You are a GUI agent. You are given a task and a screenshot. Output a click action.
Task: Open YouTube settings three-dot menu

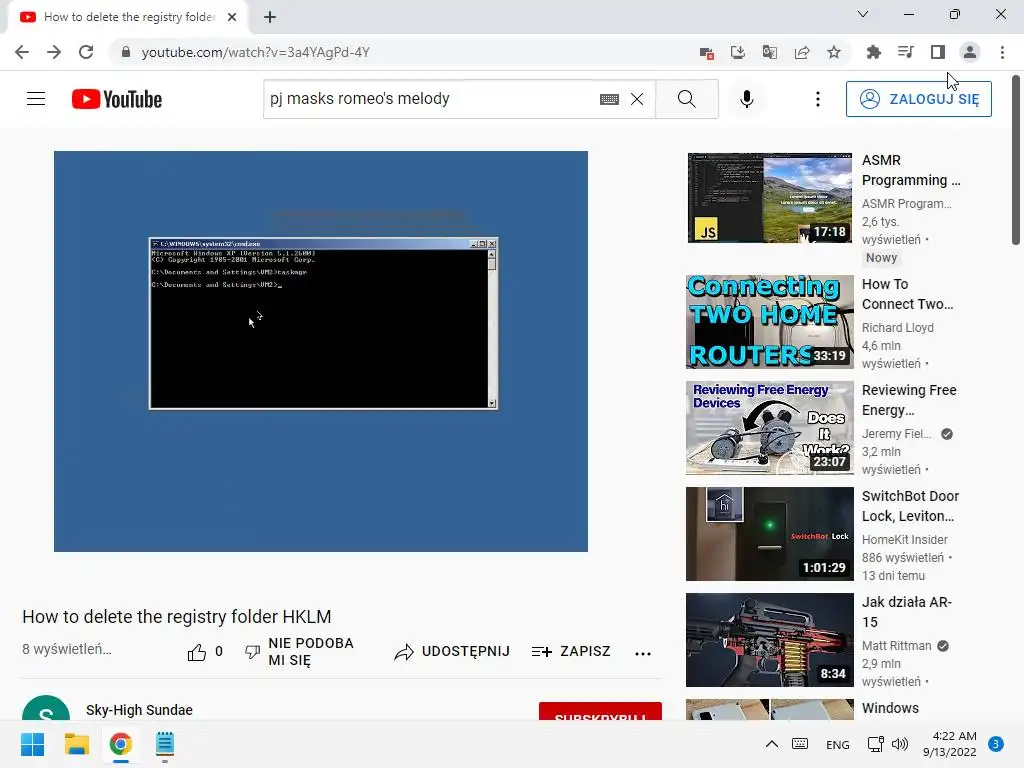click(x=818, y=99)
